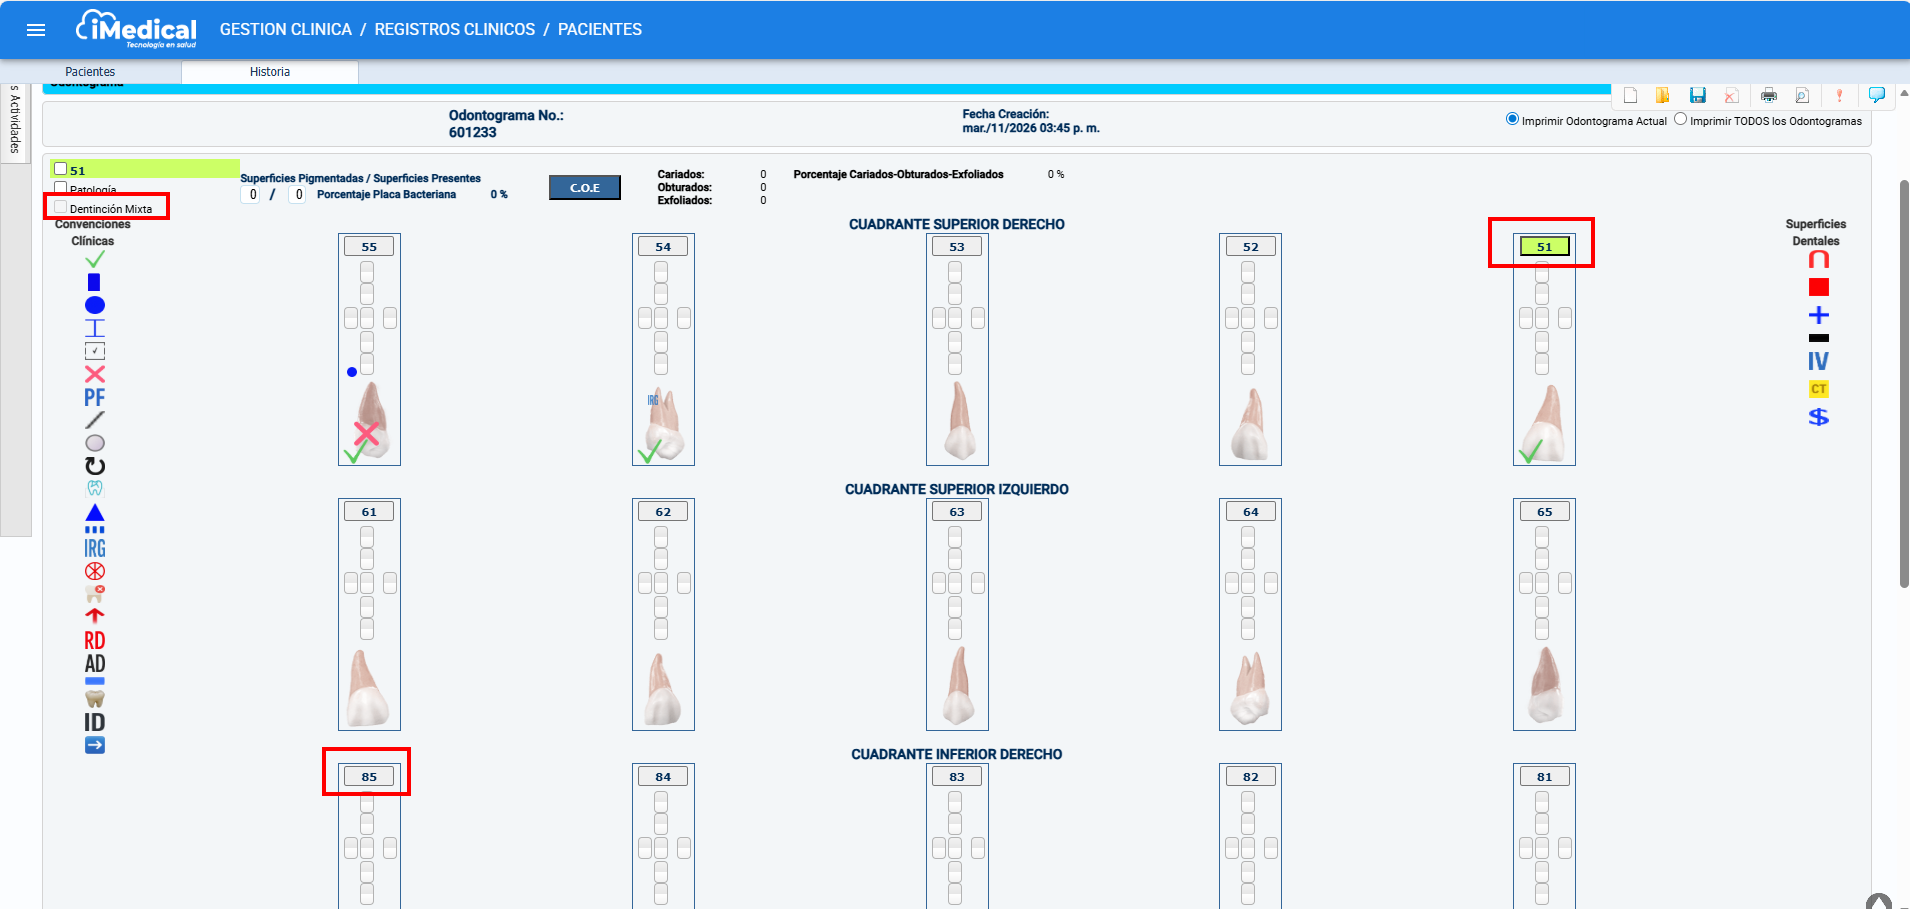Open the yellow folder icon
Screen dimensions: 1910x909
point(1662,95)
